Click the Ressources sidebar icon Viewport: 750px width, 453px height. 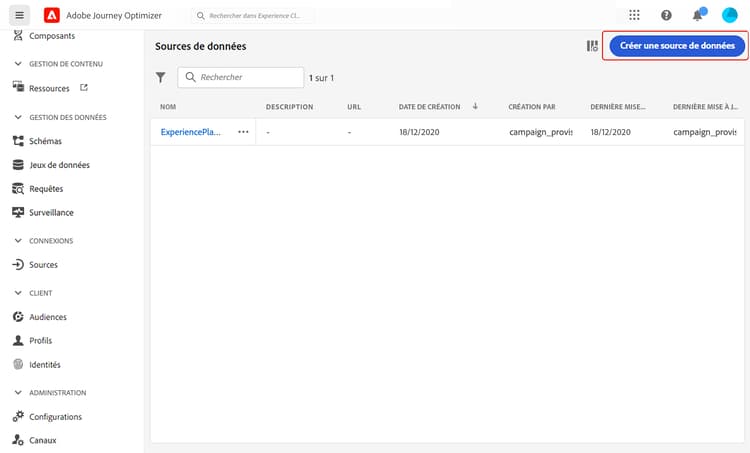[x=18, y=87]
